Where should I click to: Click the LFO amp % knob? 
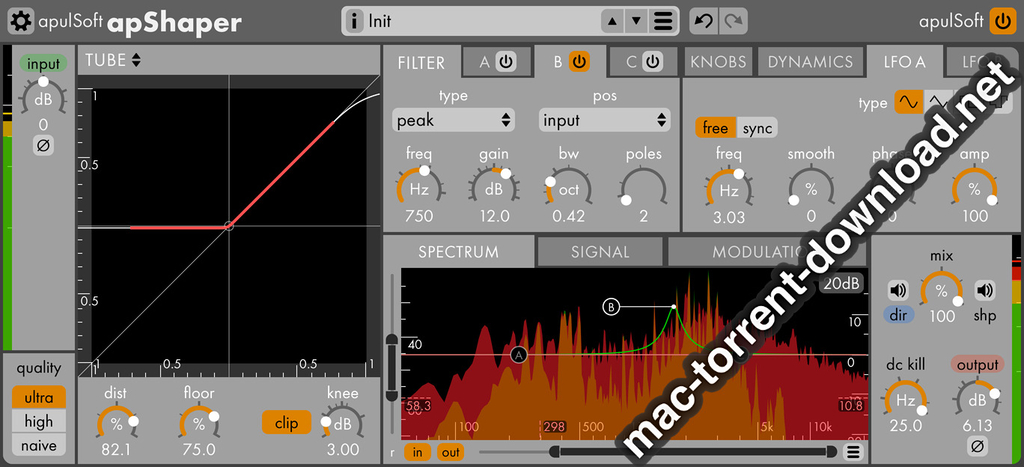click(x=974, y=190)
